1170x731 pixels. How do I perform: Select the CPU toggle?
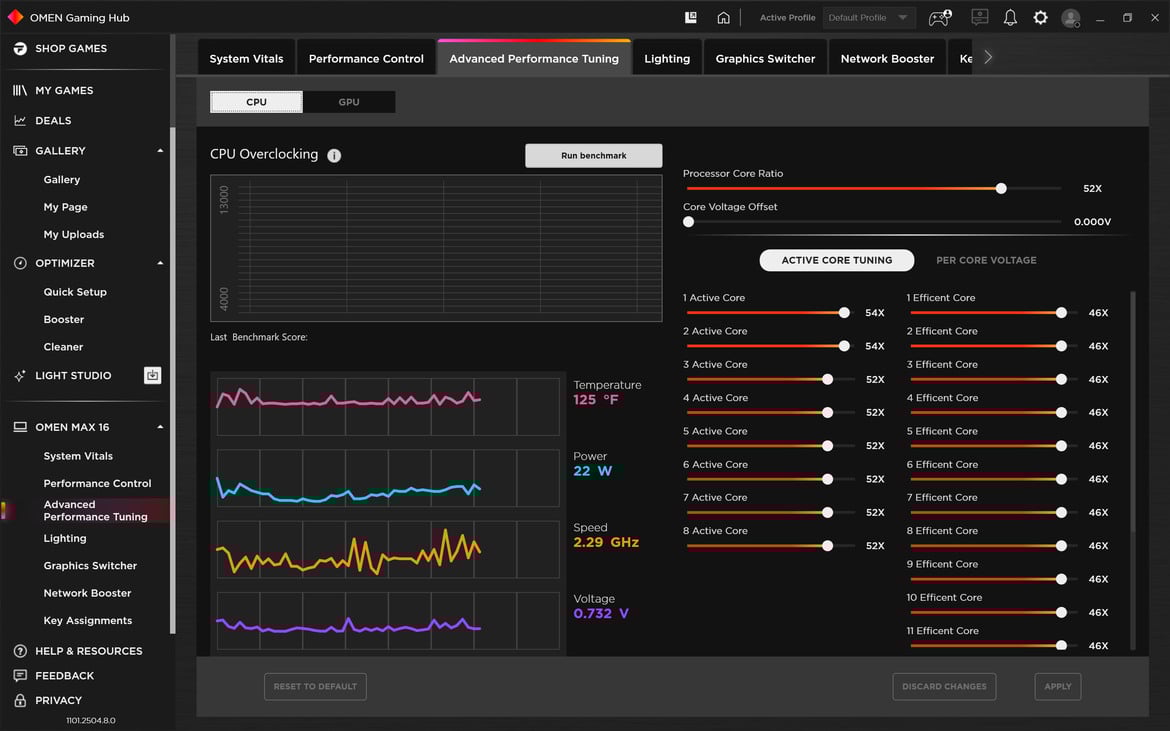click(x=256, y=102)
